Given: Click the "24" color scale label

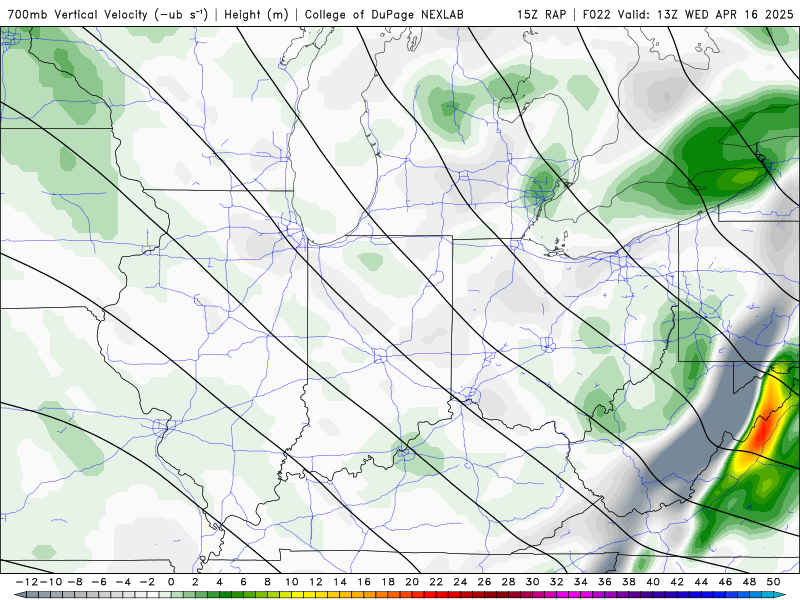Looking at the screenshot, I should (x=460, y=582).
